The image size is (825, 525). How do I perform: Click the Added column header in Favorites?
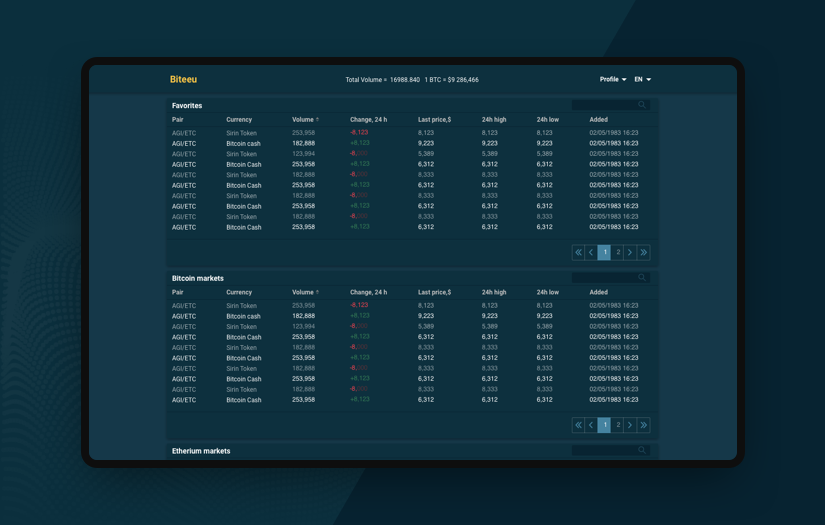[x=599, y=119]
